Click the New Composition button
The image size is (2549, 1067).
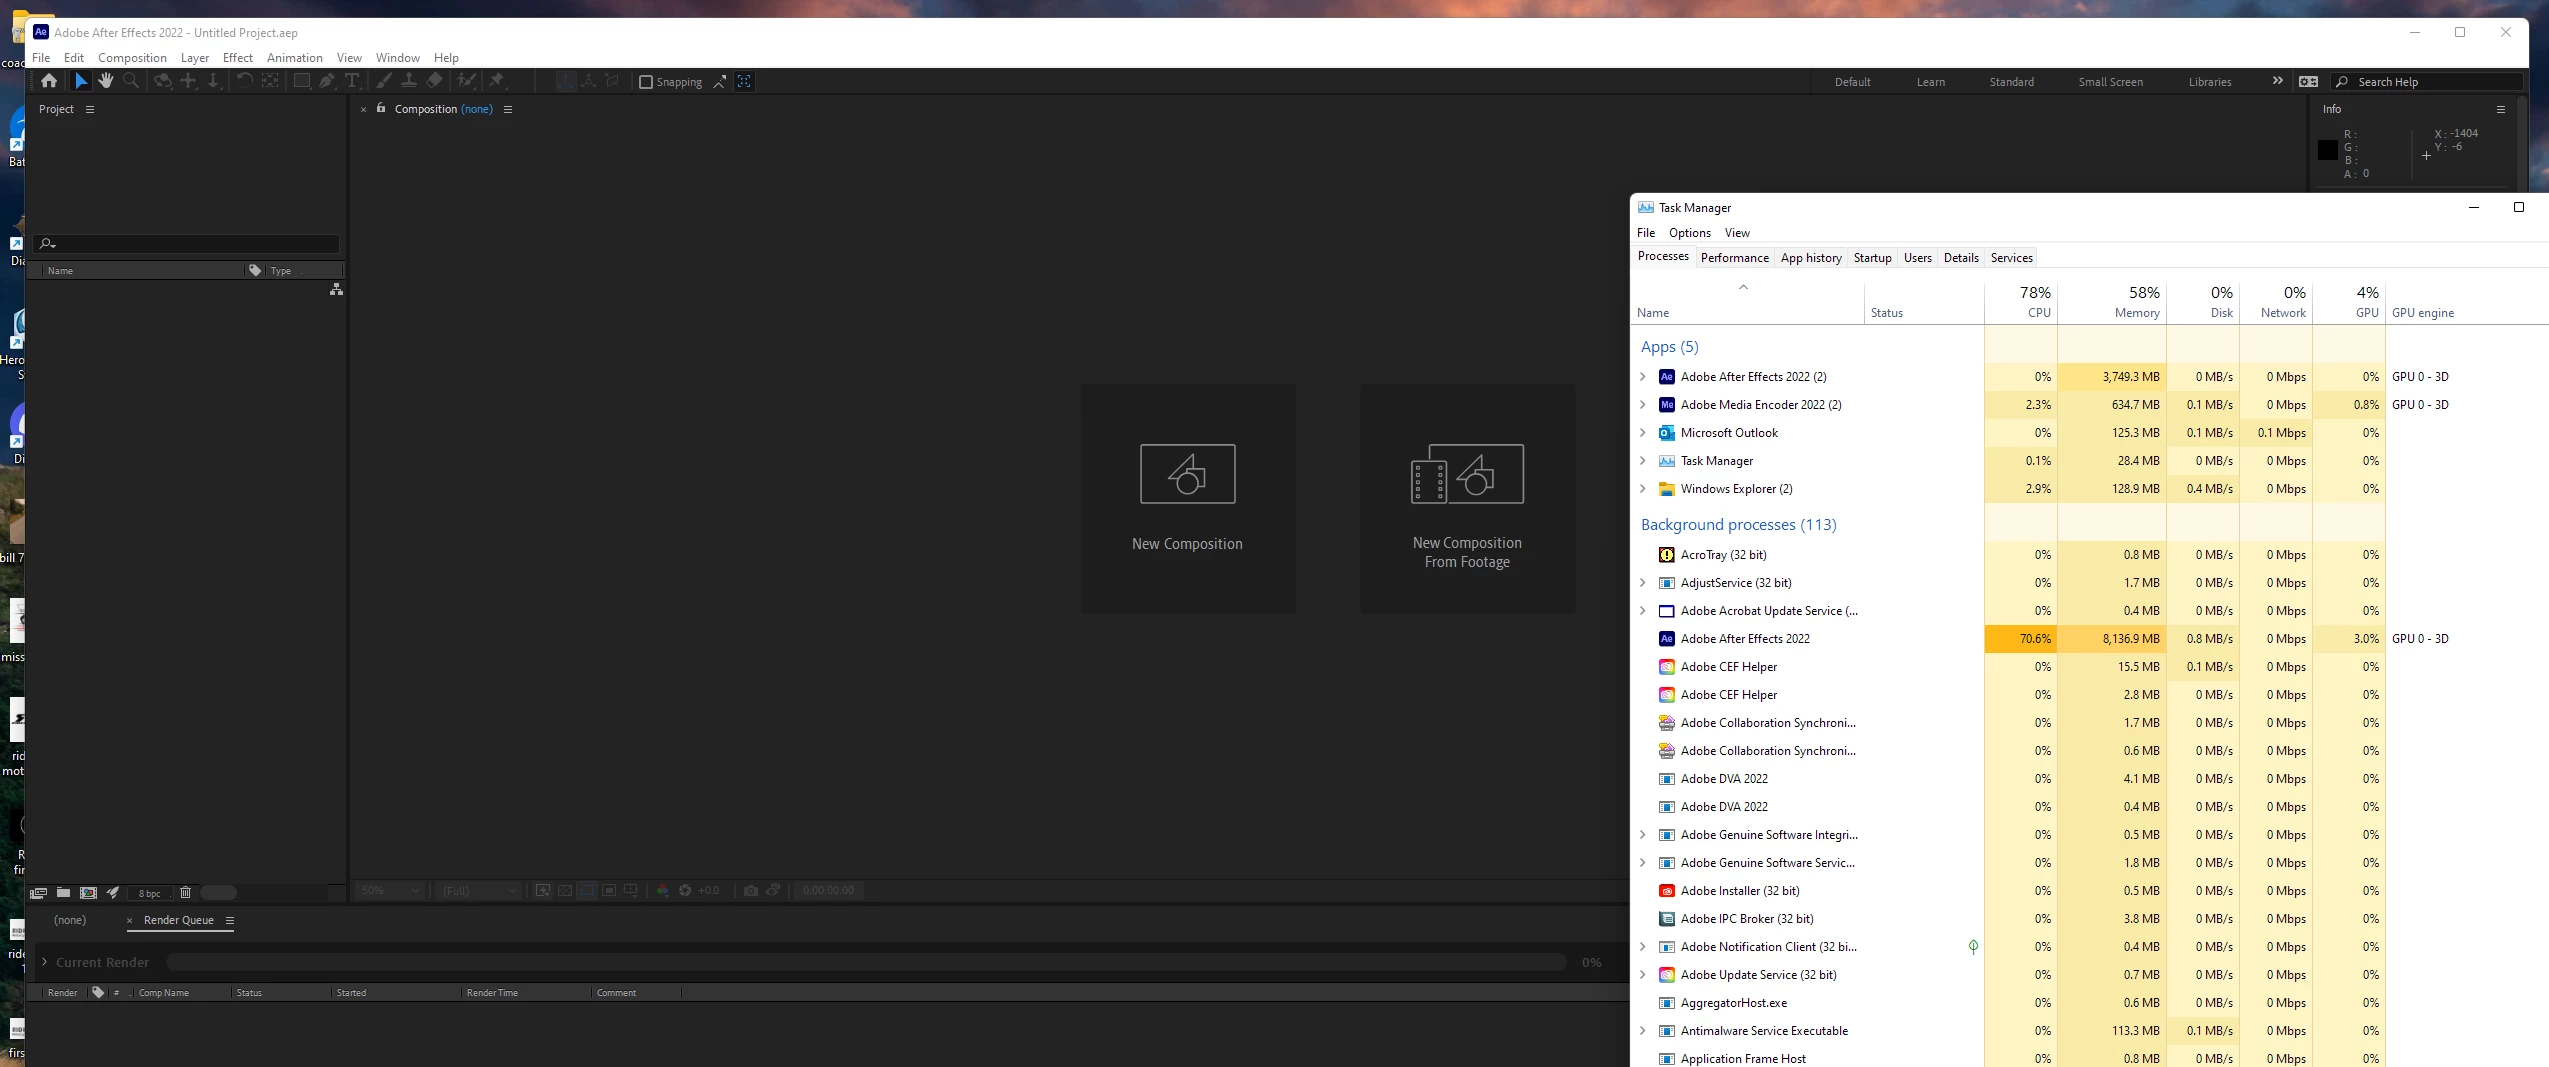point(1187,498)
